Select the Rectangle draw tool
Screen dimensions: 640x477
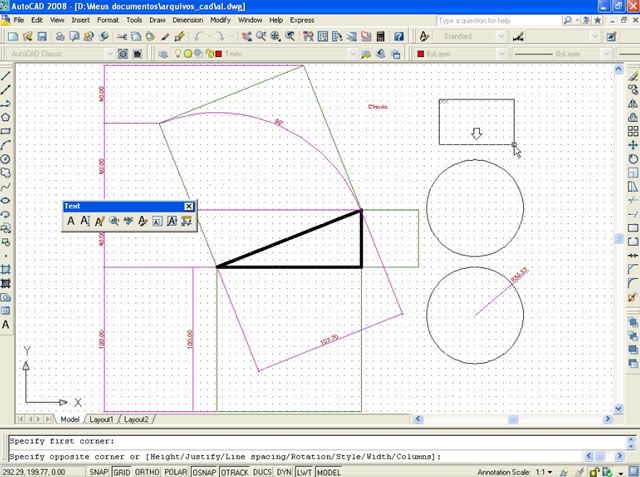click(x=6, y=131)
